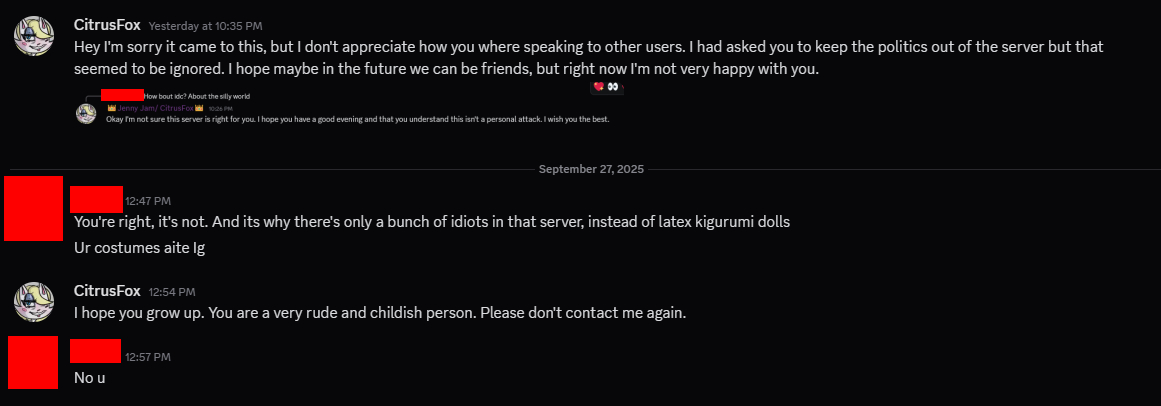Click the redacted username at 12:47 PM
Screen dimensions: 1161x406
(x=97, y=198)
